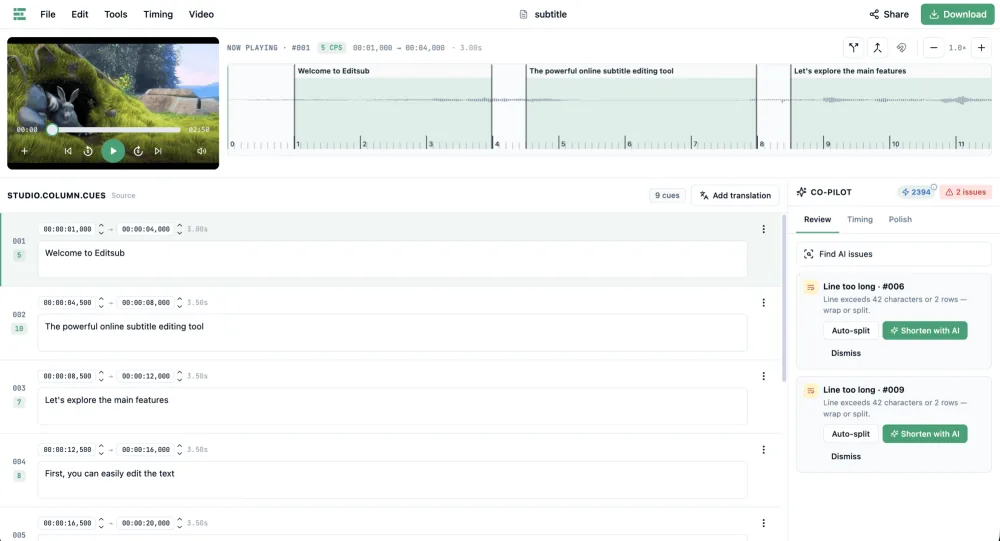The height and width of the screenshot is (541, 1000).
Task: Click the start time field 00:00:01,000 of cue 001
Action: tap(67, 229)
